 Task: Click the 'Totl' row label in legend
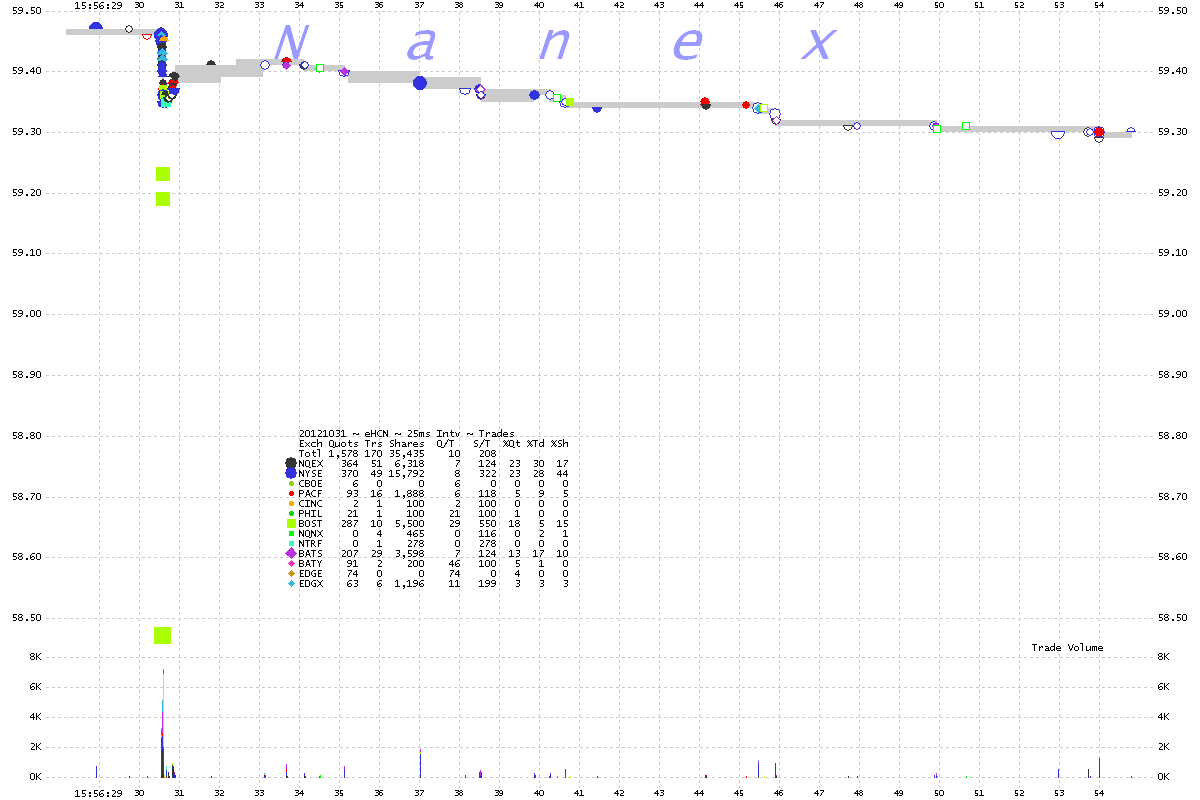point(311,453)
